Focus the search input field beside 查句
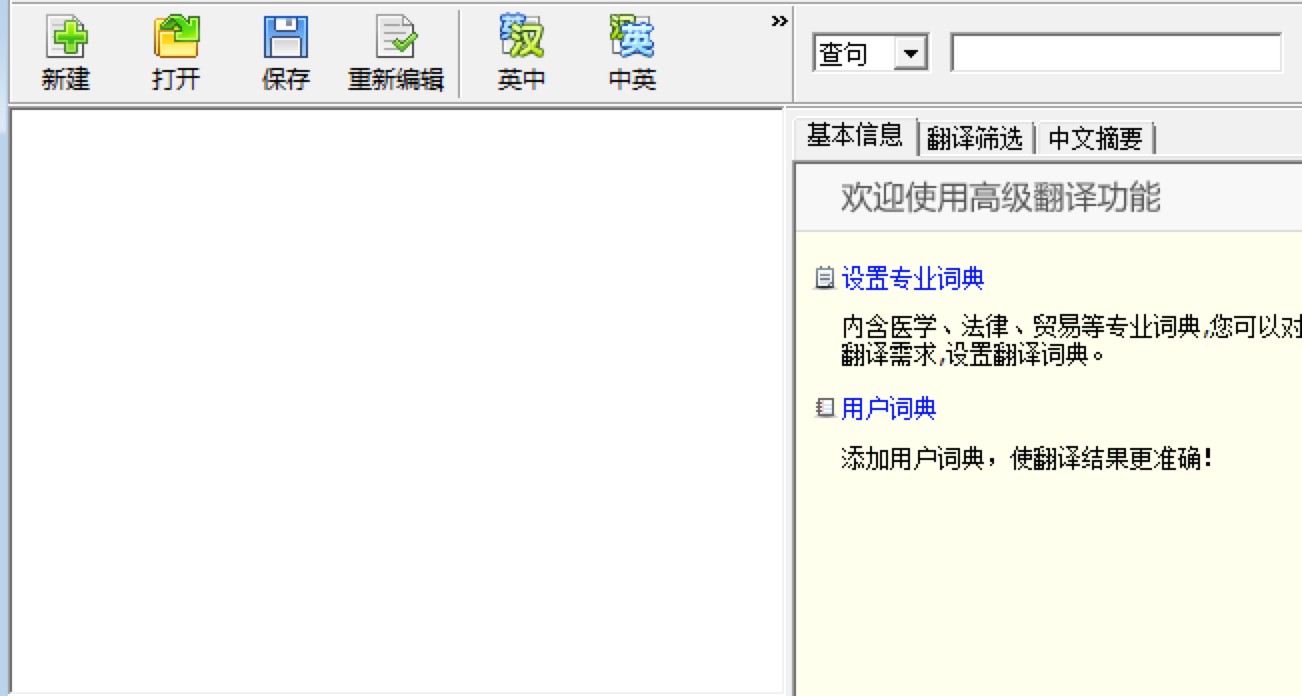This screenshot has width=1302, height=696. (1116, 53)
